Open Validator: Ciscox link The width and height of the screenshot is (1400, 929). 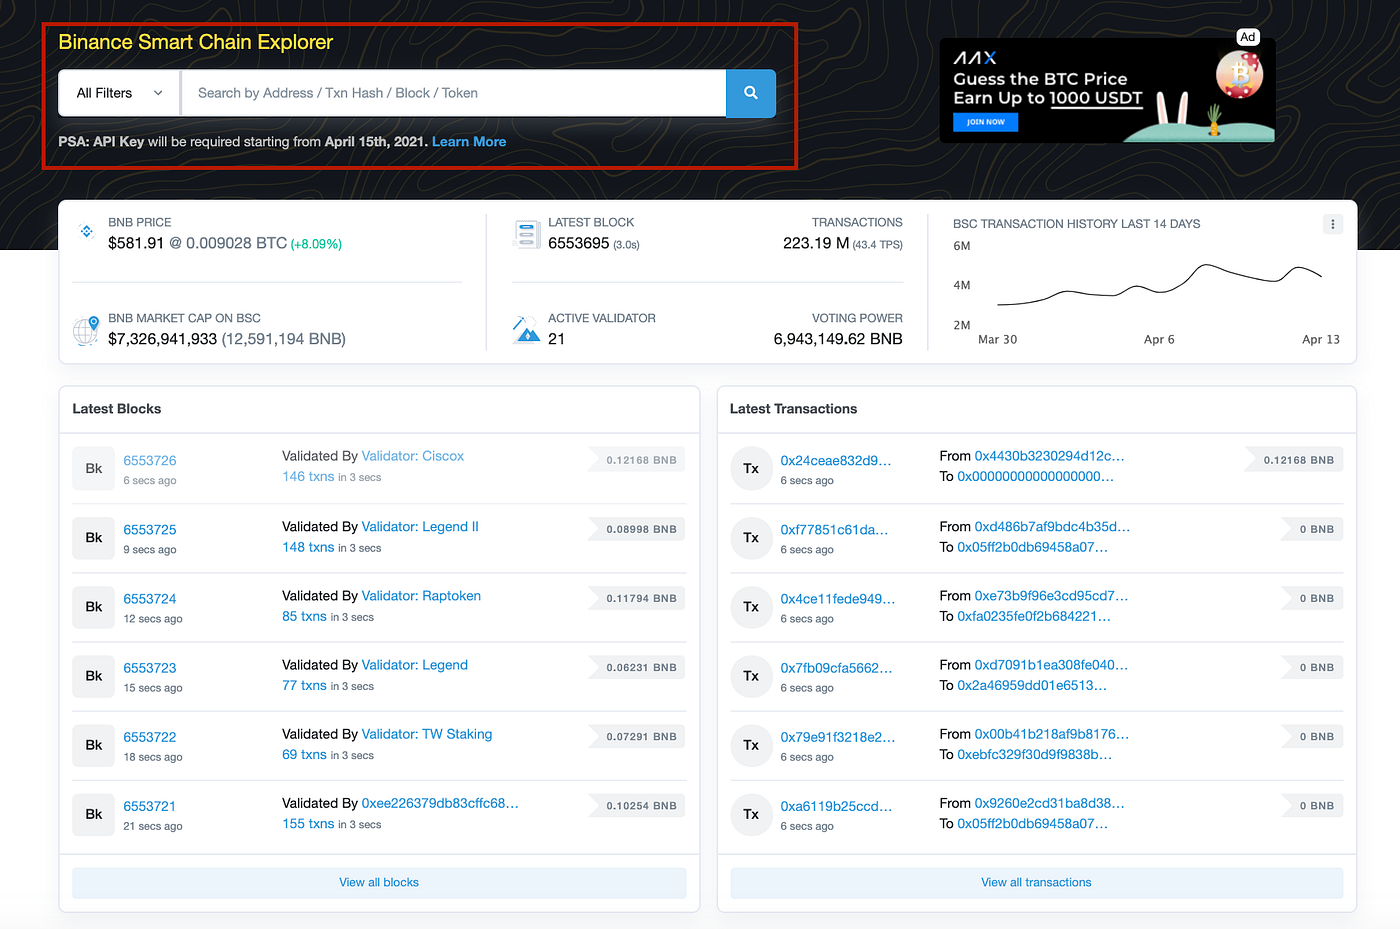(413, 456)
